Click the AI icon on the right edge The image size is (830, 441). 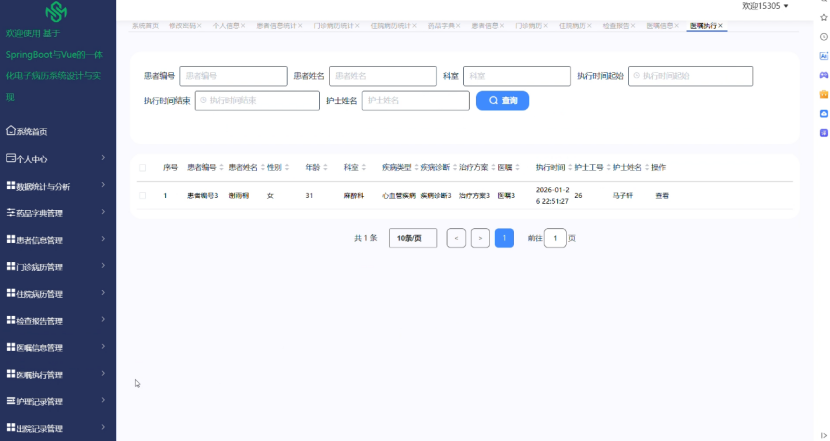click(824, 56)
